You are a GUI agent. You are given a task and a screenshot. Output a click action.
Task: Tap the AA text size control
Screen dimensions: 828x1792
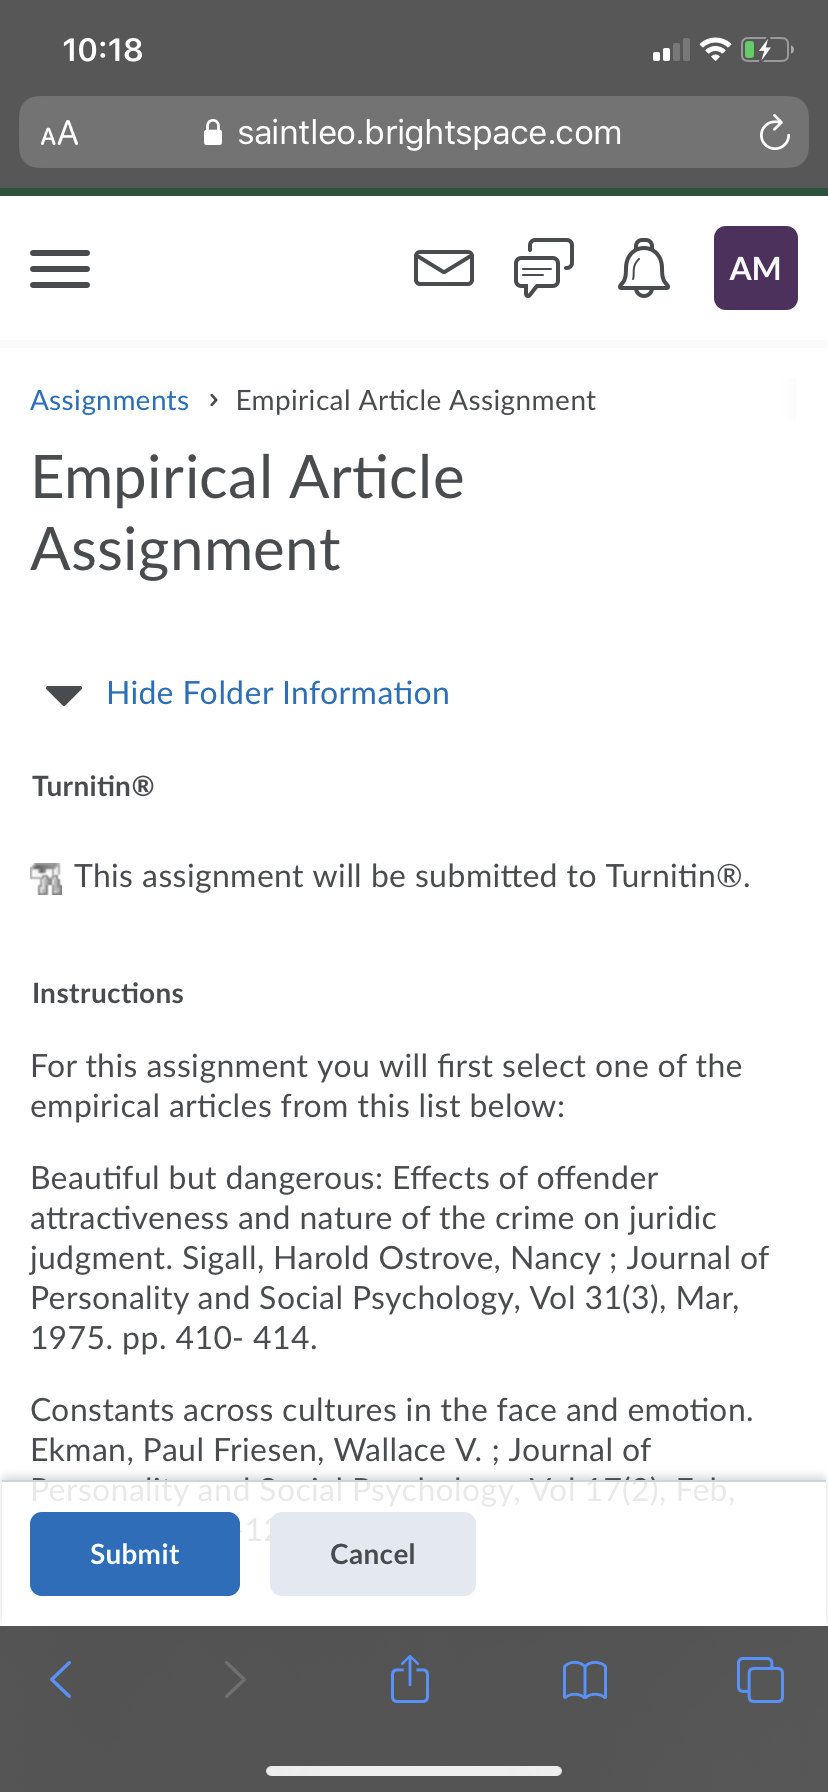tap(59, 133)
